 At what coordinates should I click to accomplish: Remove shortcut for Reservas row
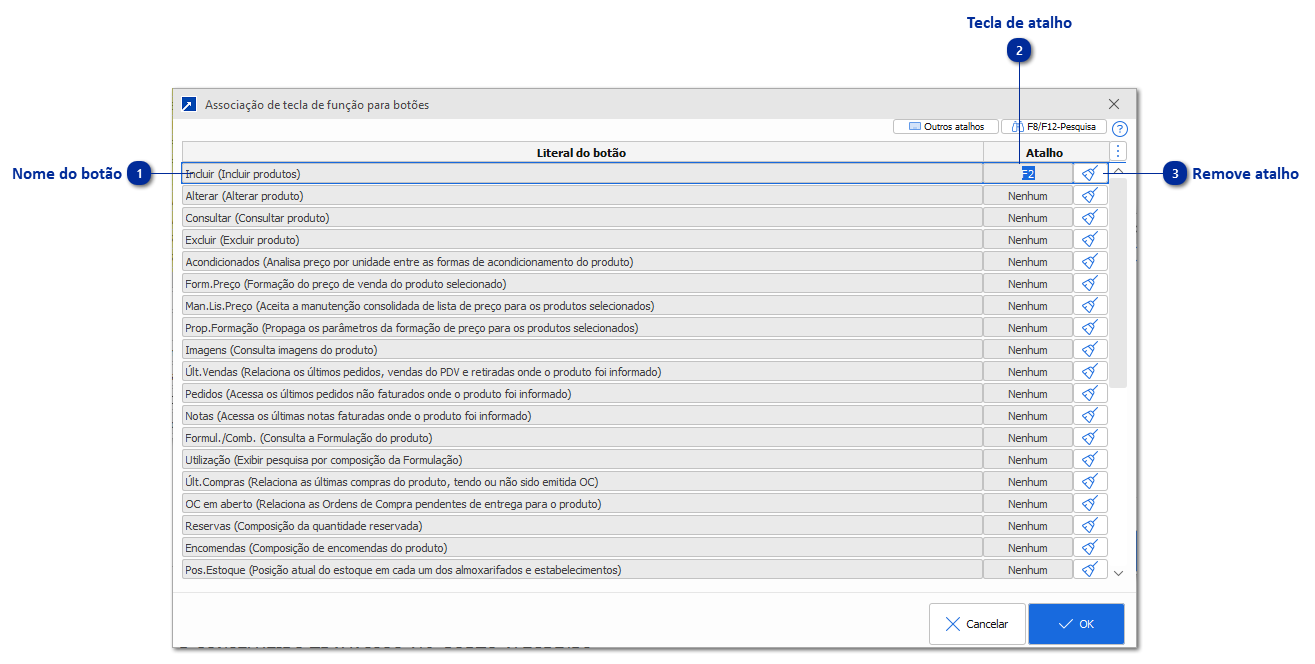(1090, 526)
